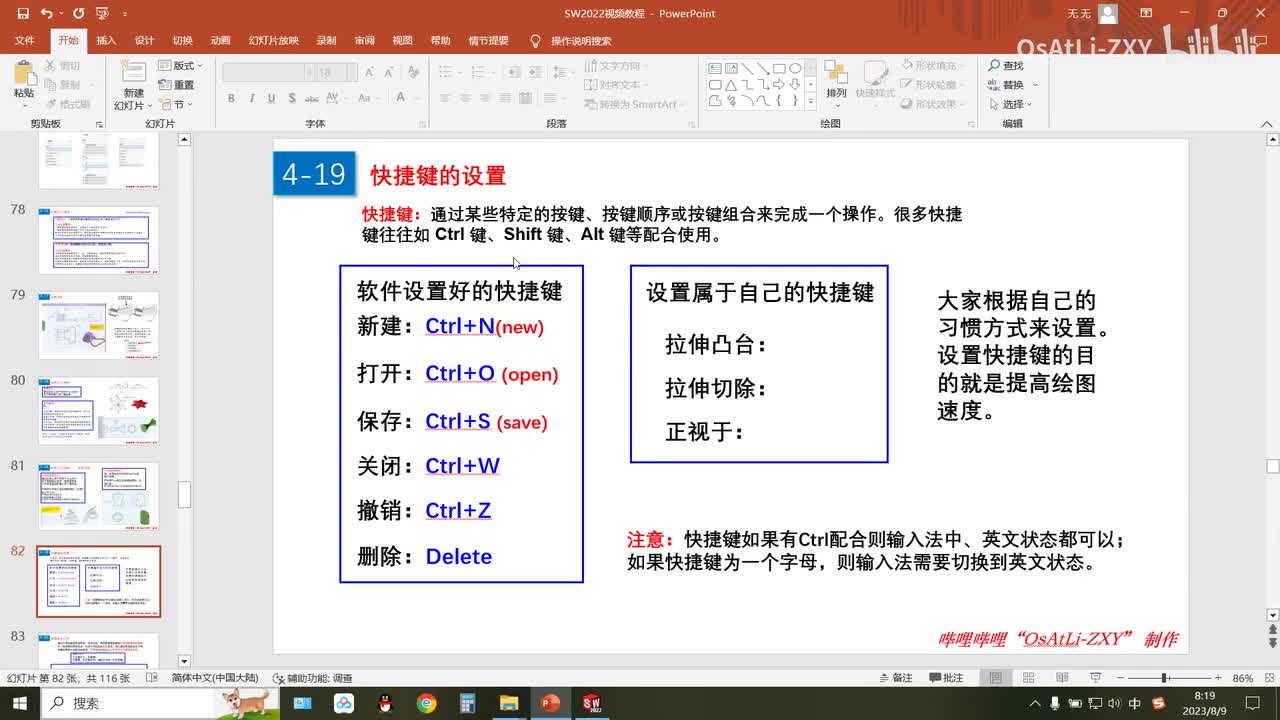Open the File menu tab
1280x720 pixels.
(24, 41)
